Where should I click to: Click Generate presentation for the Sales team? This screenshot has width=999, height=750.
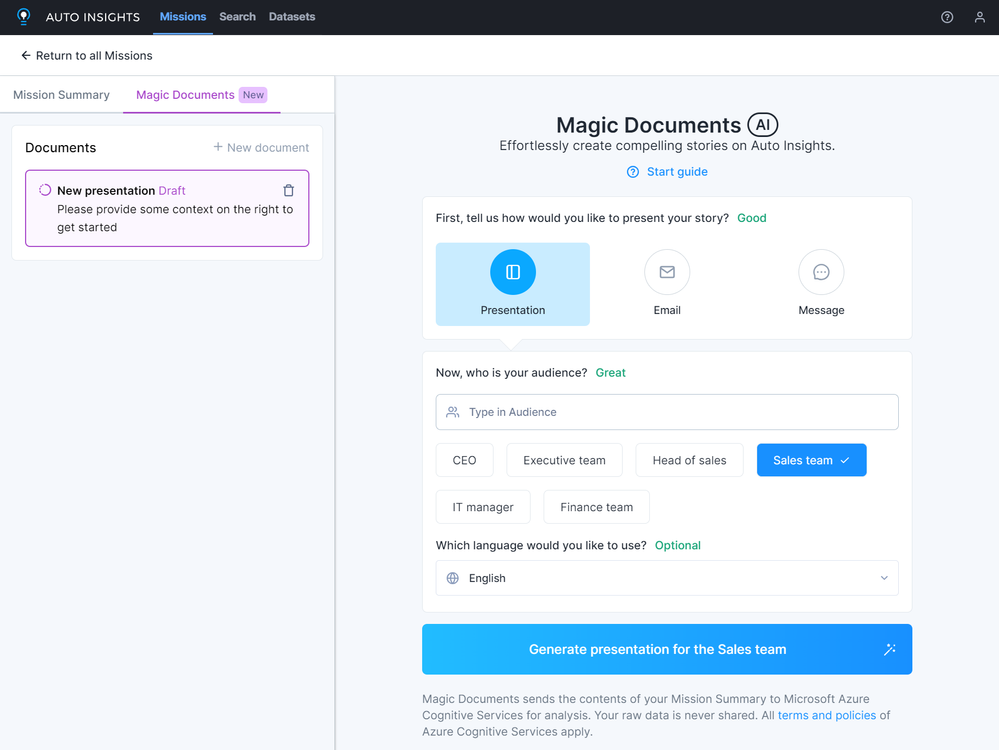(x=666, y=649)
